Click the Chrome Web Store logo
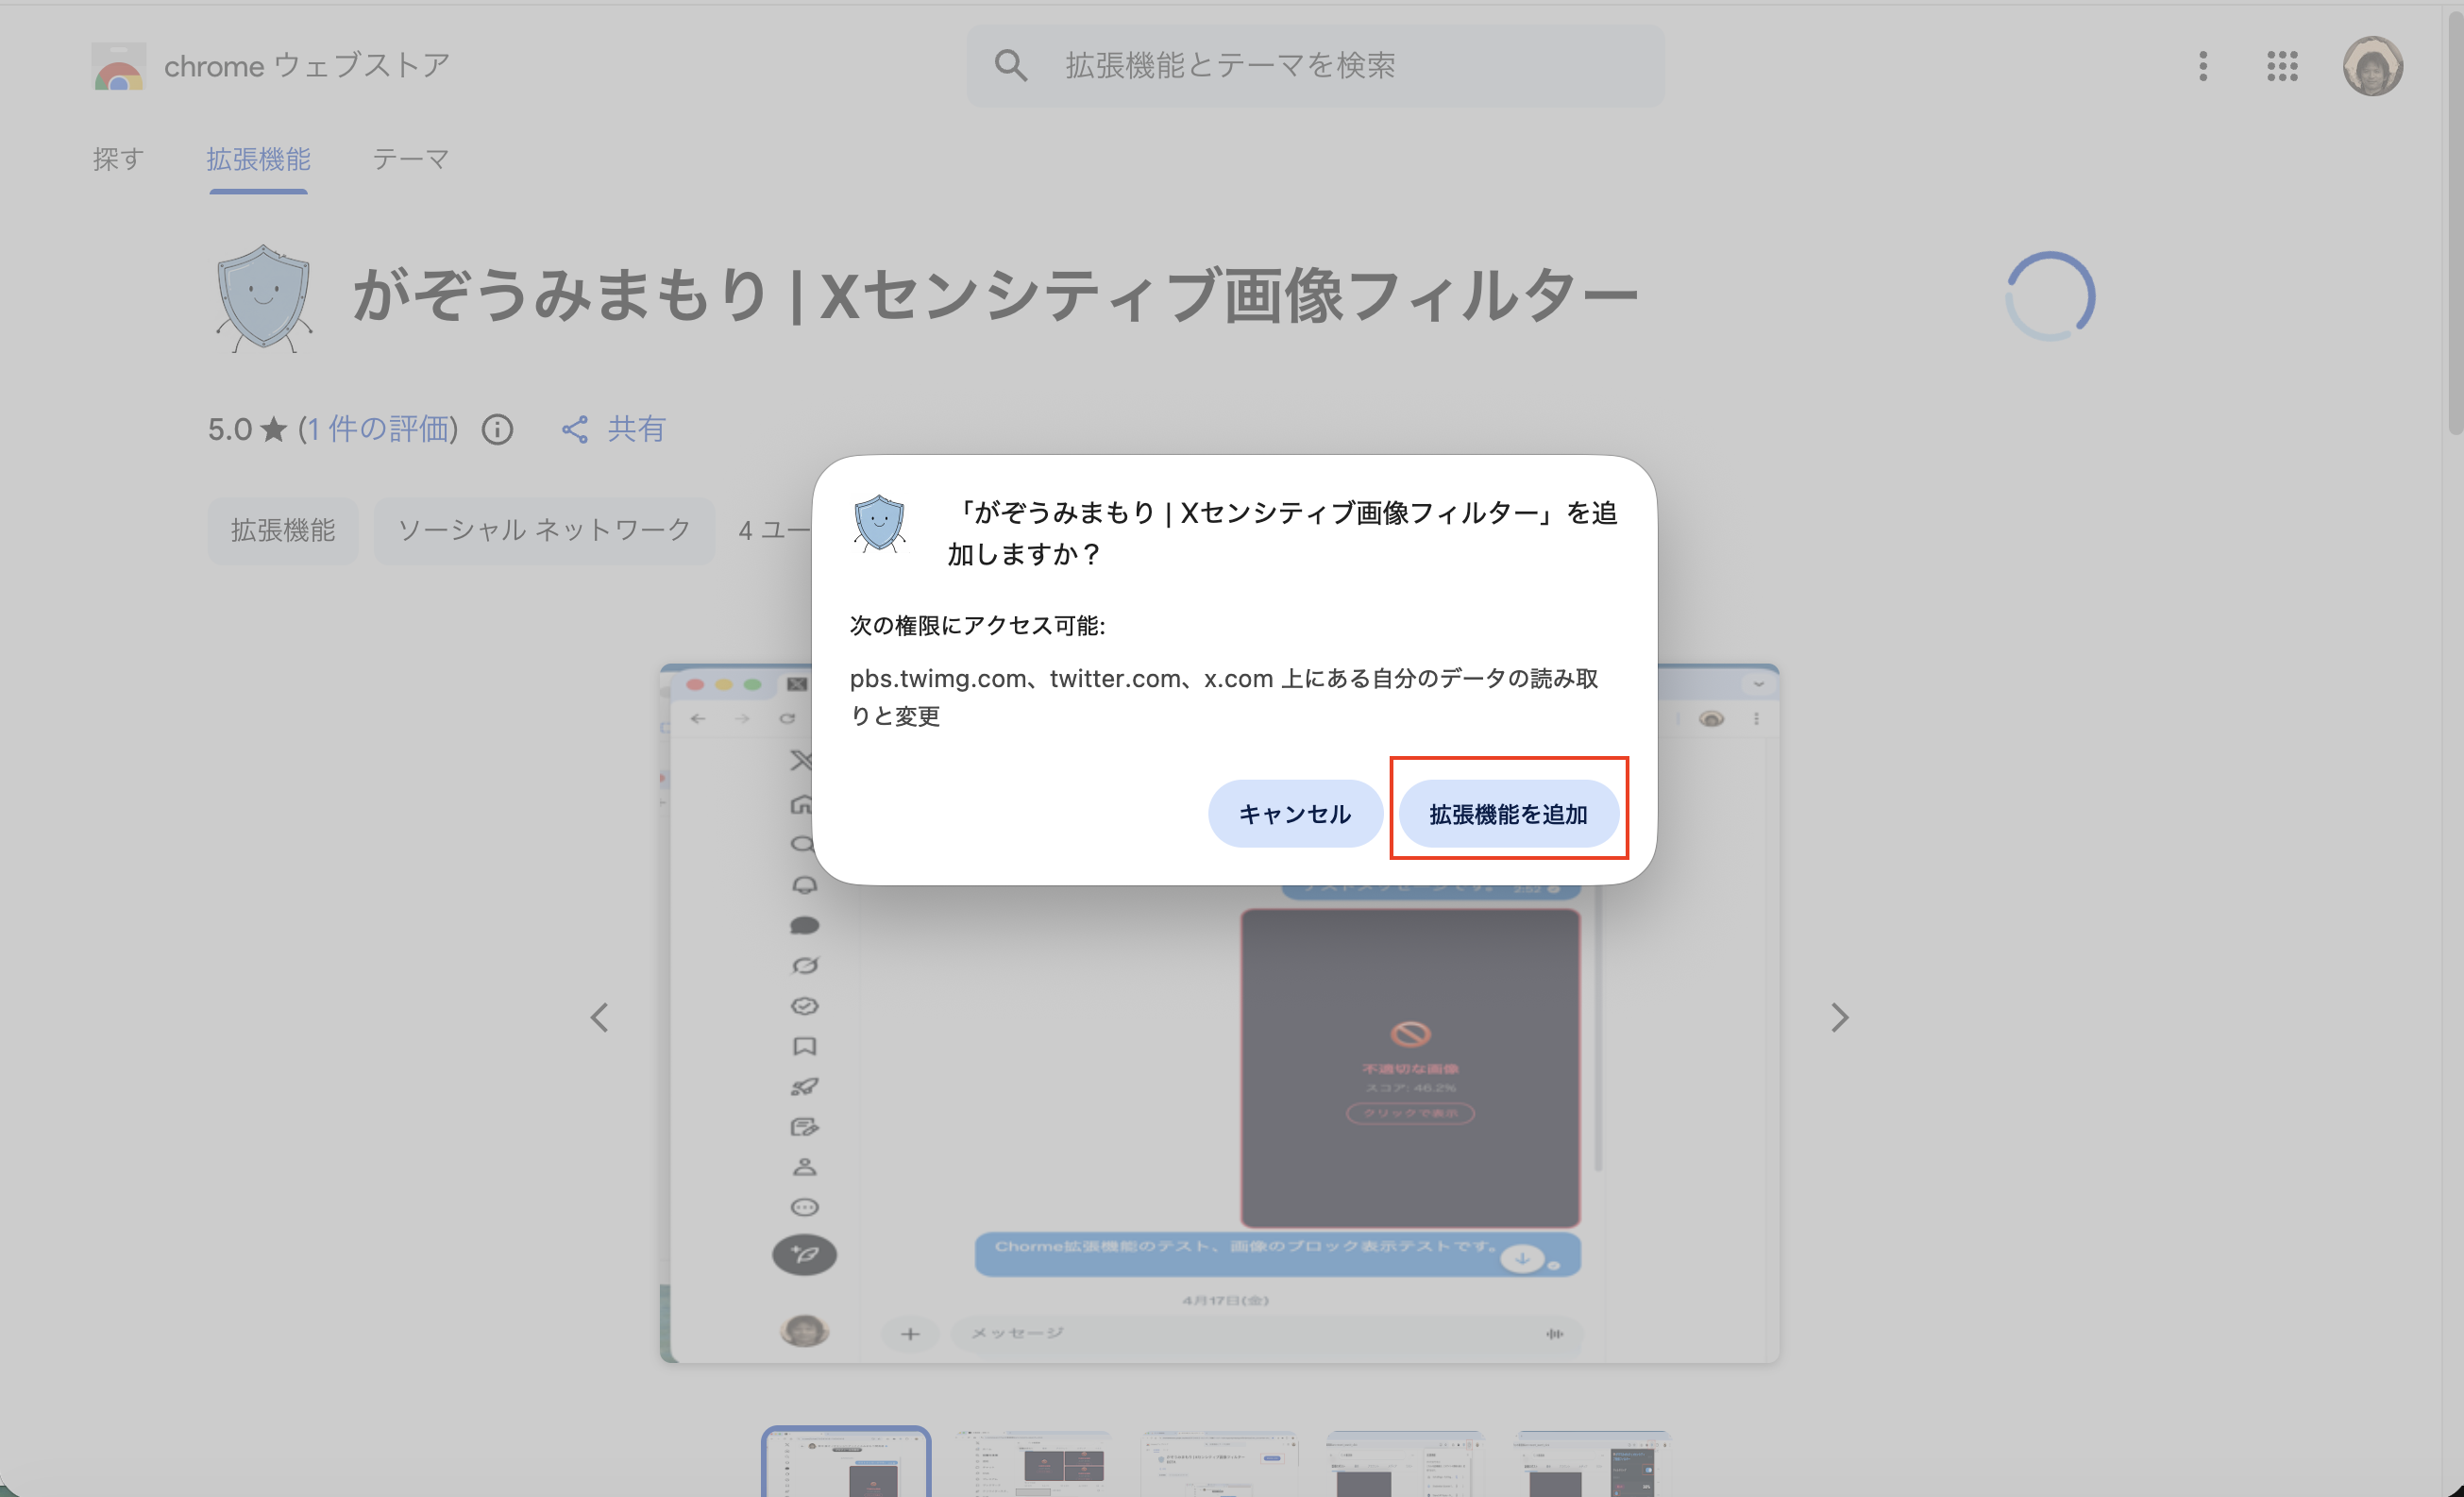 tap(119, 66)
